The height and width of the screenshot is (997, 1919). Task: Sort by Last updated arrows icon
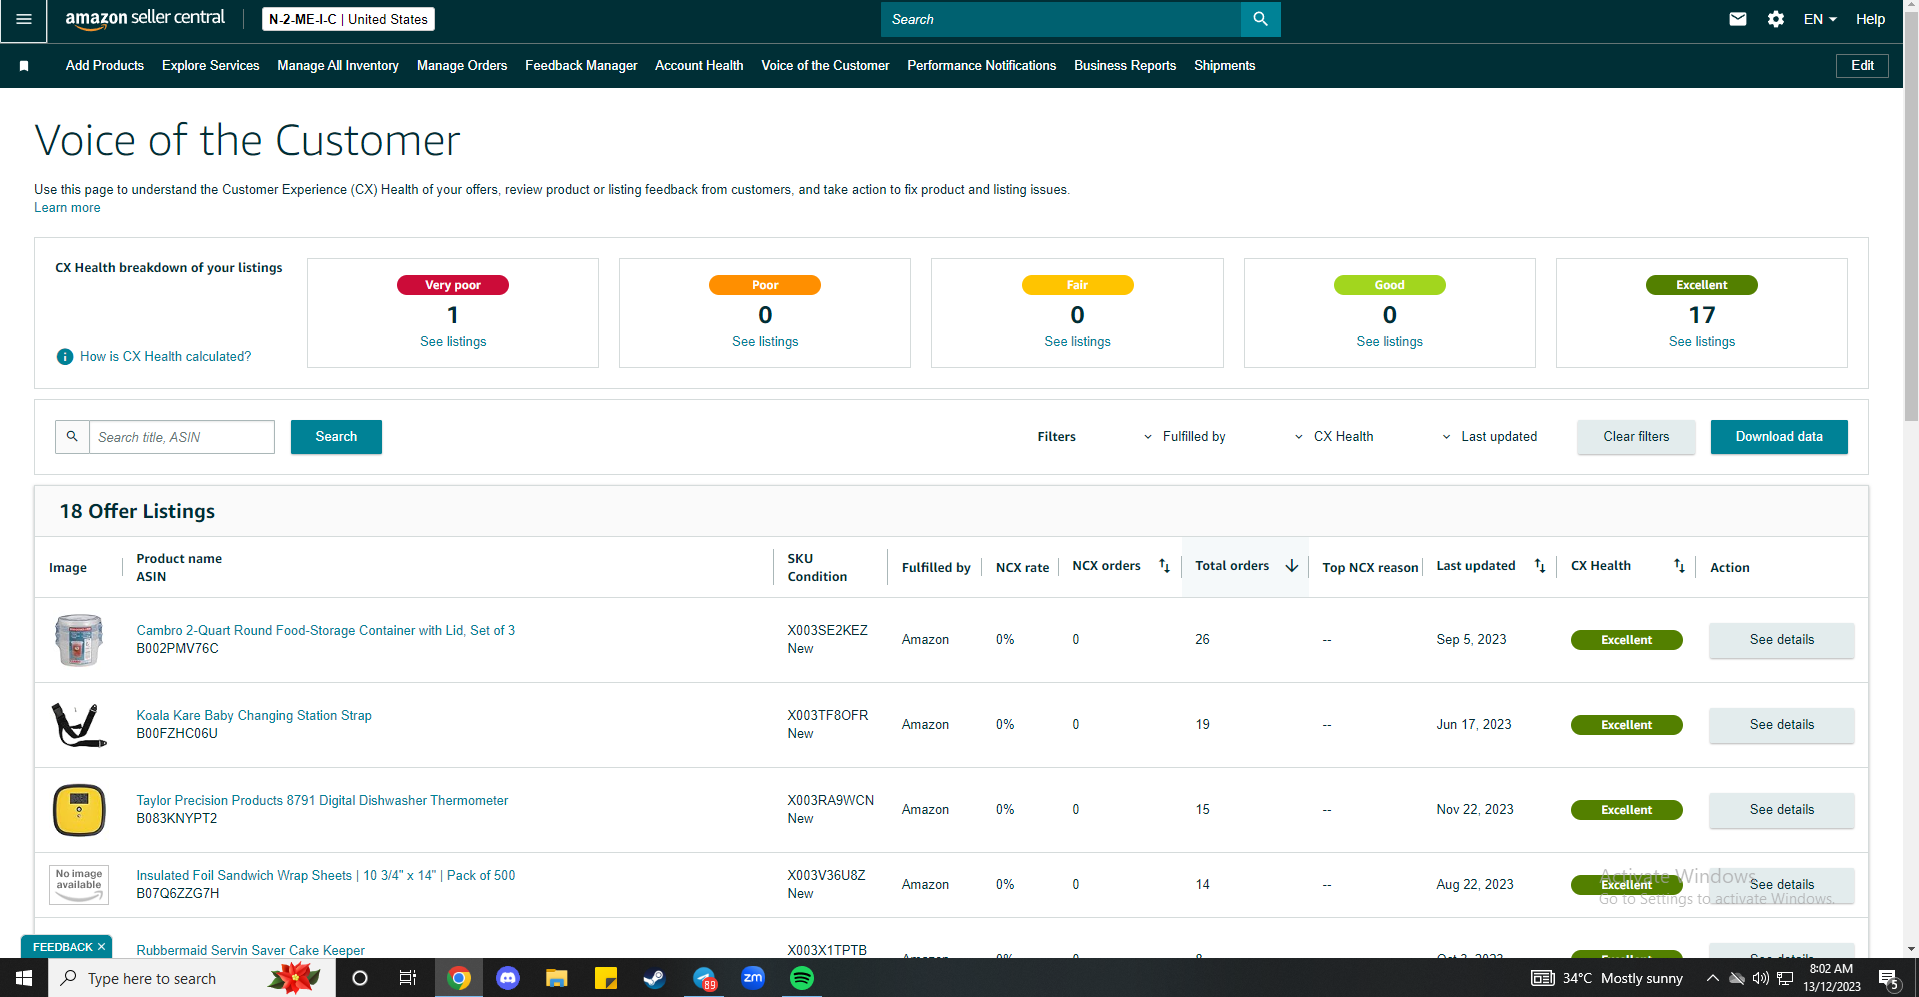click(1540, 566)
